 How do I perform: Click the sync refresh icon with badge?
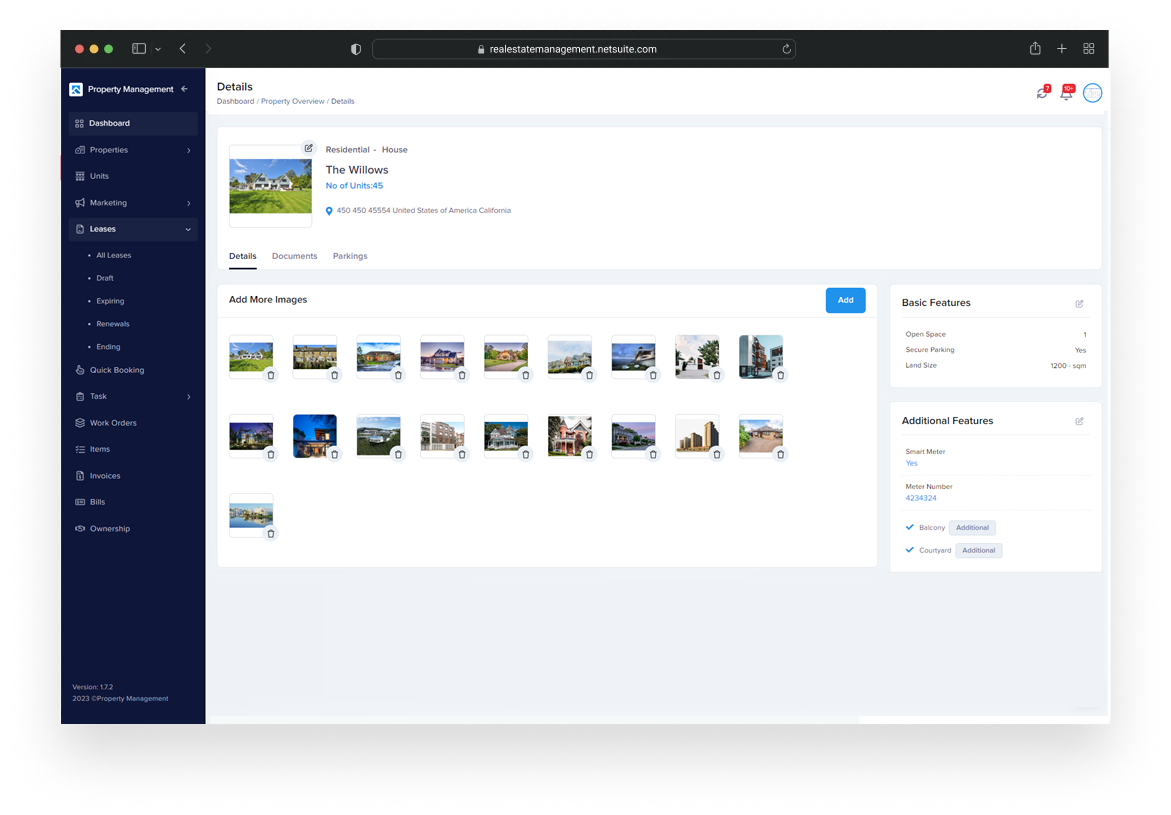1043,93
